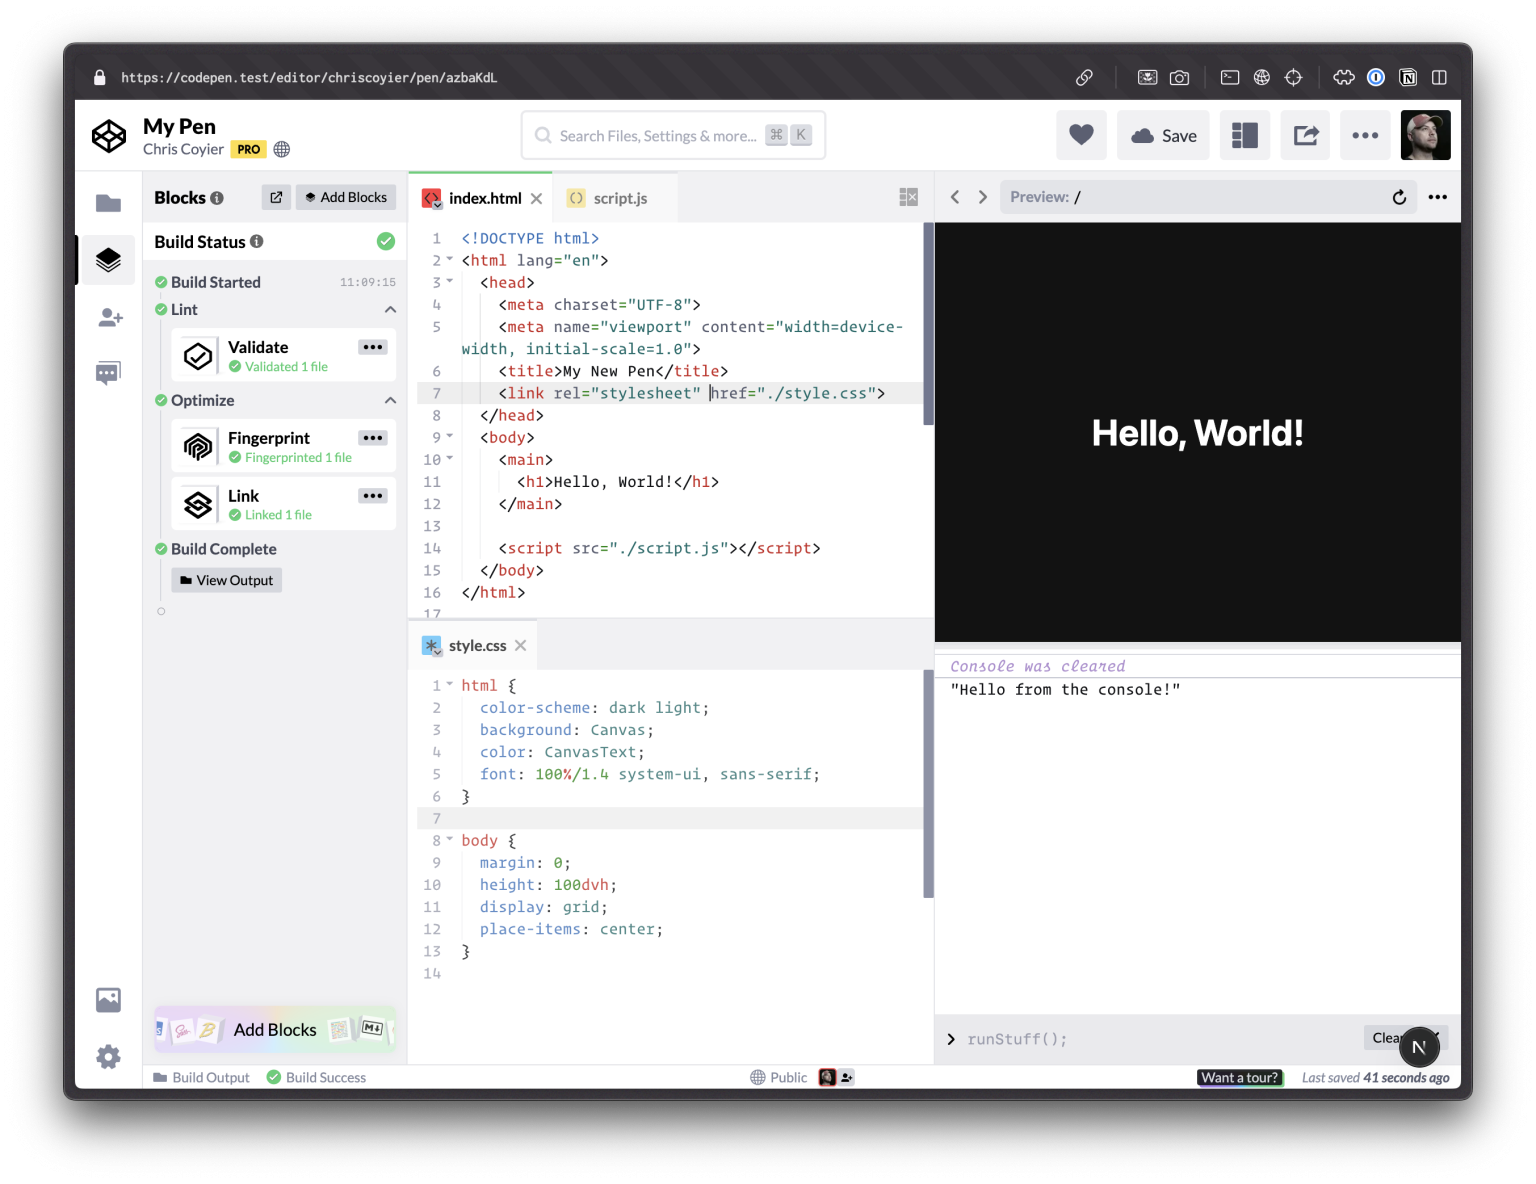Screen dimensions: 1536x1184
Task: Click the browser camera screenshot icon
Action: pyautogui.click(x=1180, y=77)
